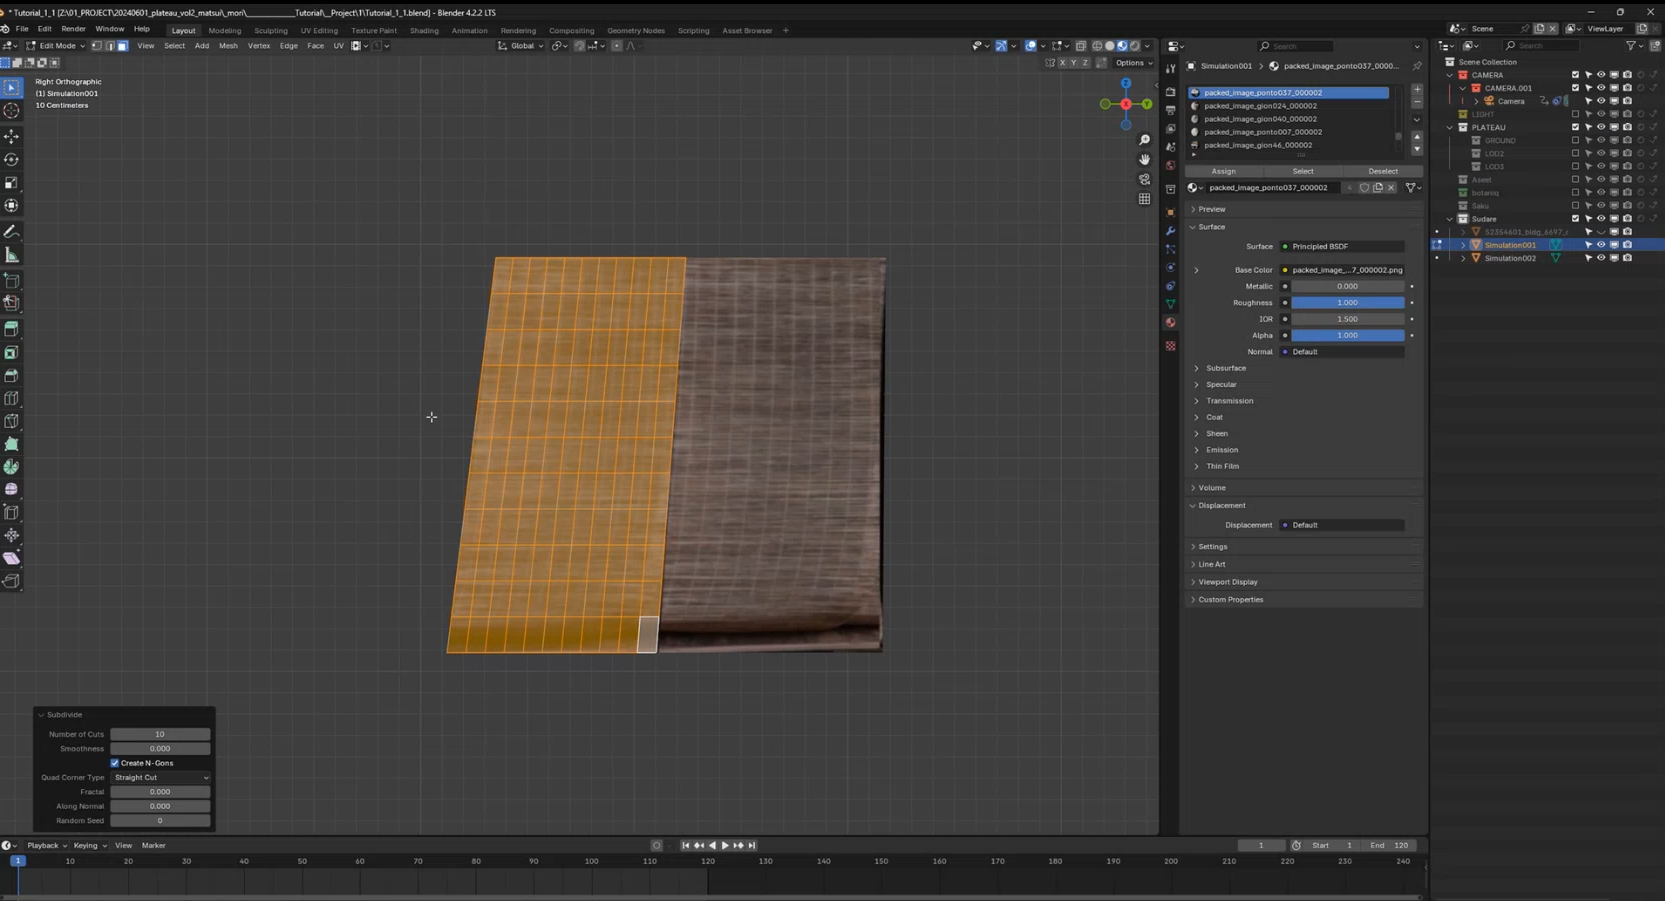The image size is (1665, 901).
Task: Click the Deselect button
Action: pos(1383,171)
